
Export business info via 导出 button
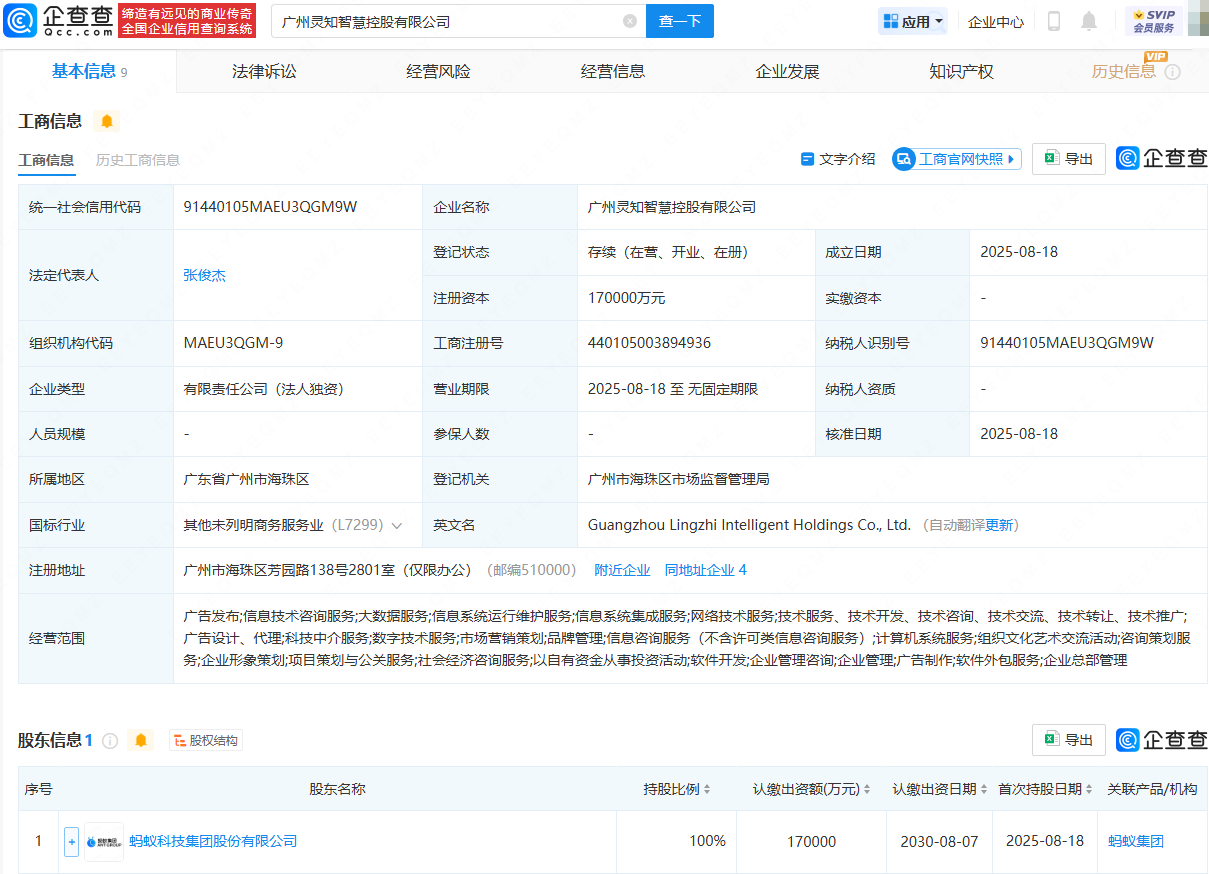click(1068, 159)
